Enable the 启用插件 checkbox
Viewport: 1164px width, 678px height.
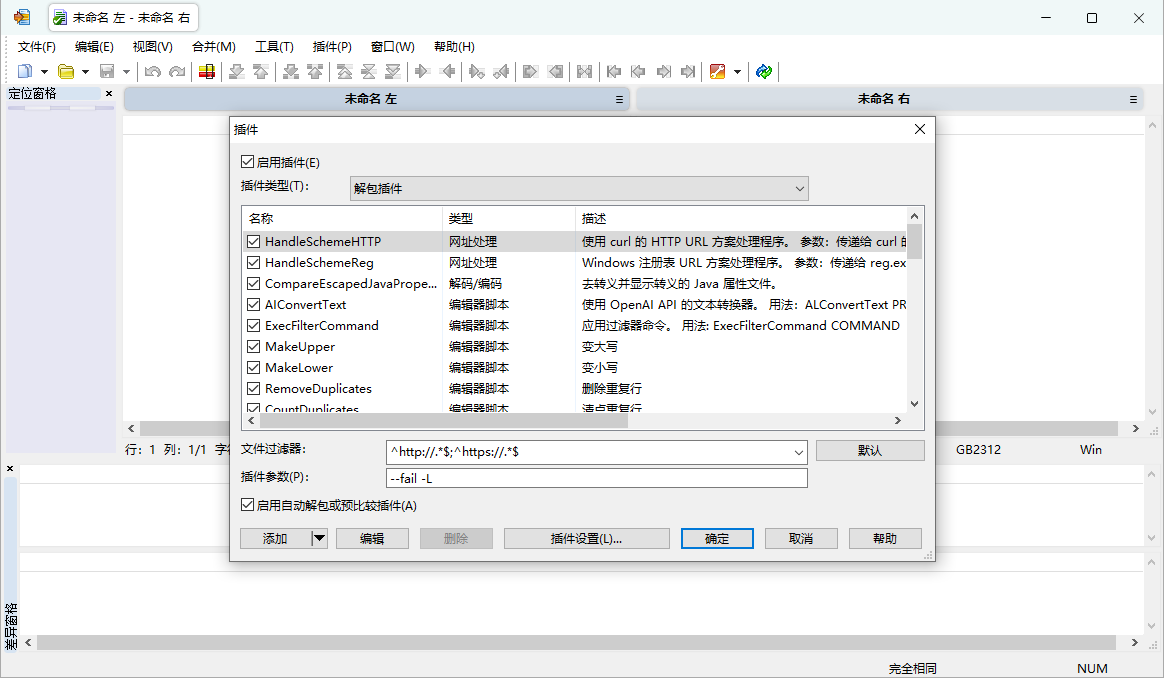[x=246, y=161]
